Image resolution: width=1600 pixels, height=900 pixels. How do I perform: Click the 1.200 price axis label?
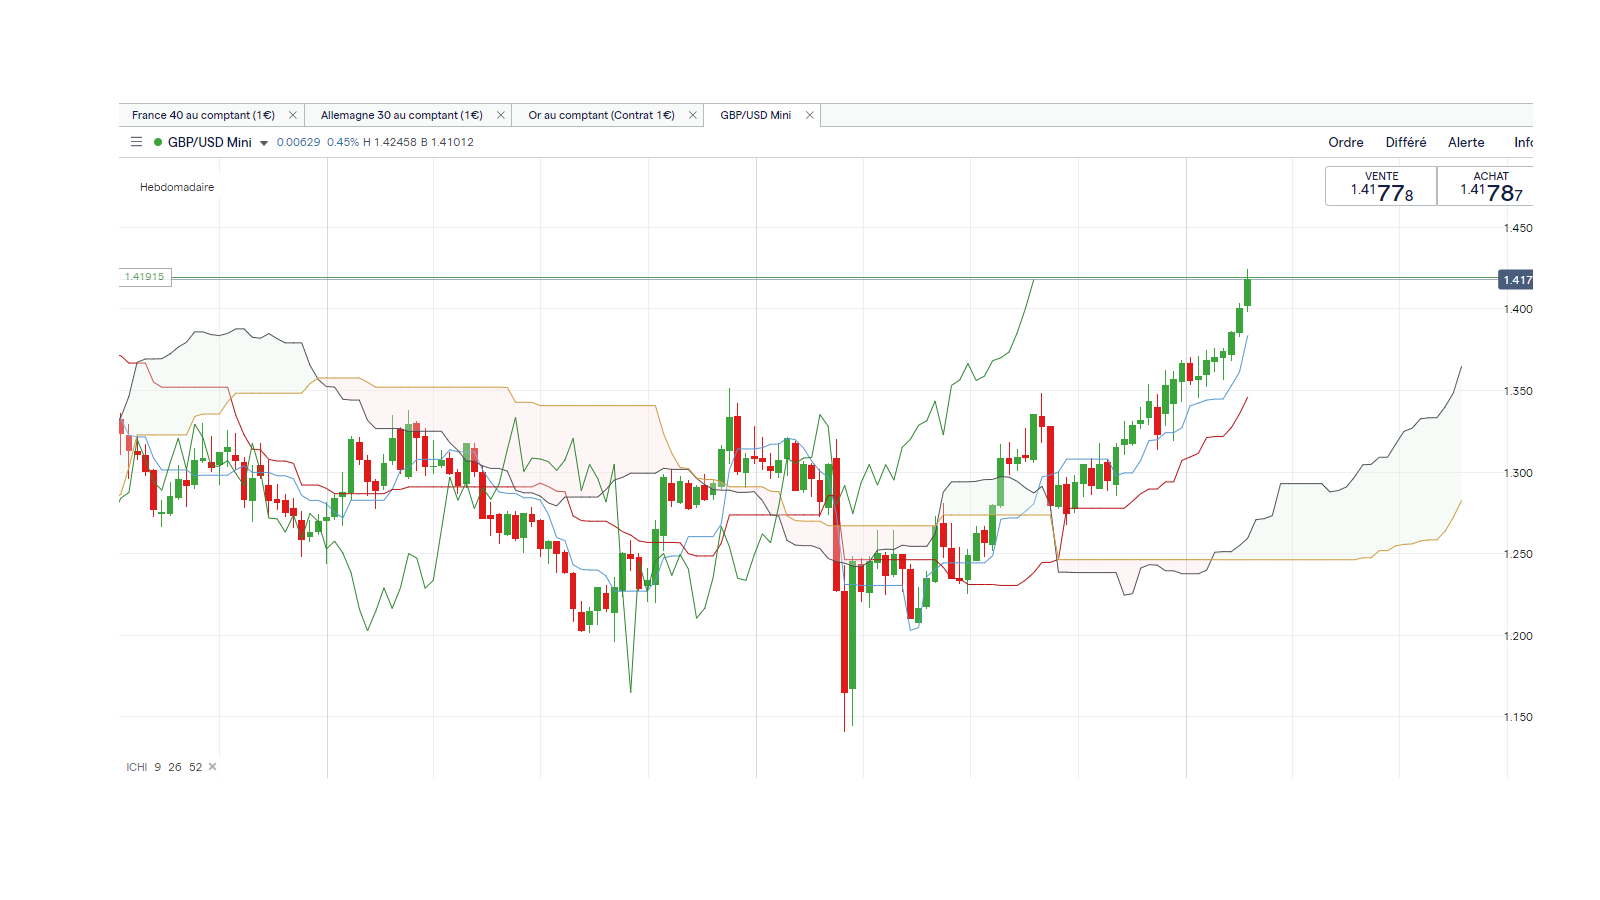[x=1518, y=636]
